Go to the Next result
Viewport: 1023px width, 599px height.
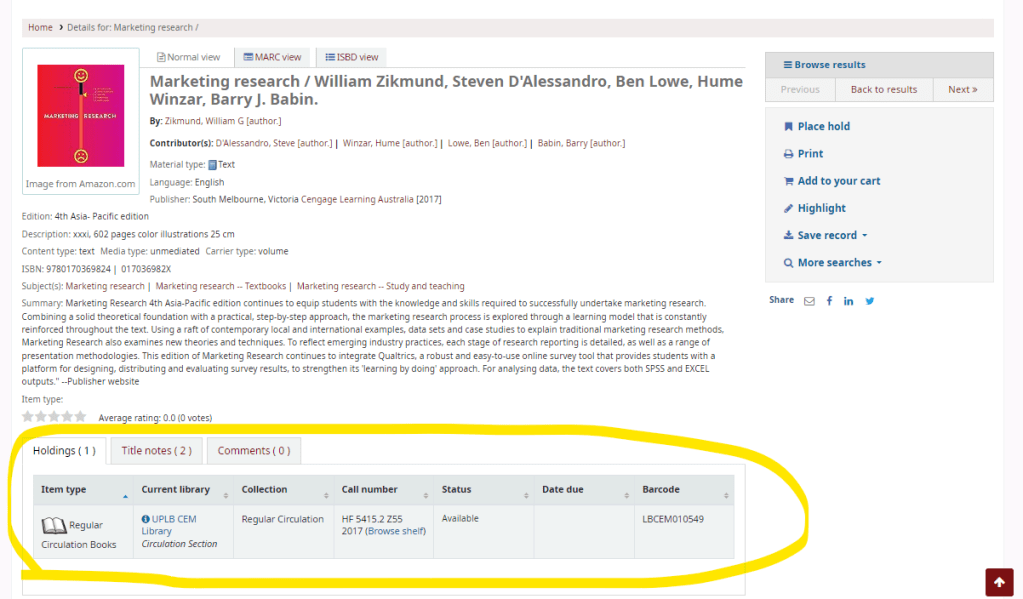962,90
